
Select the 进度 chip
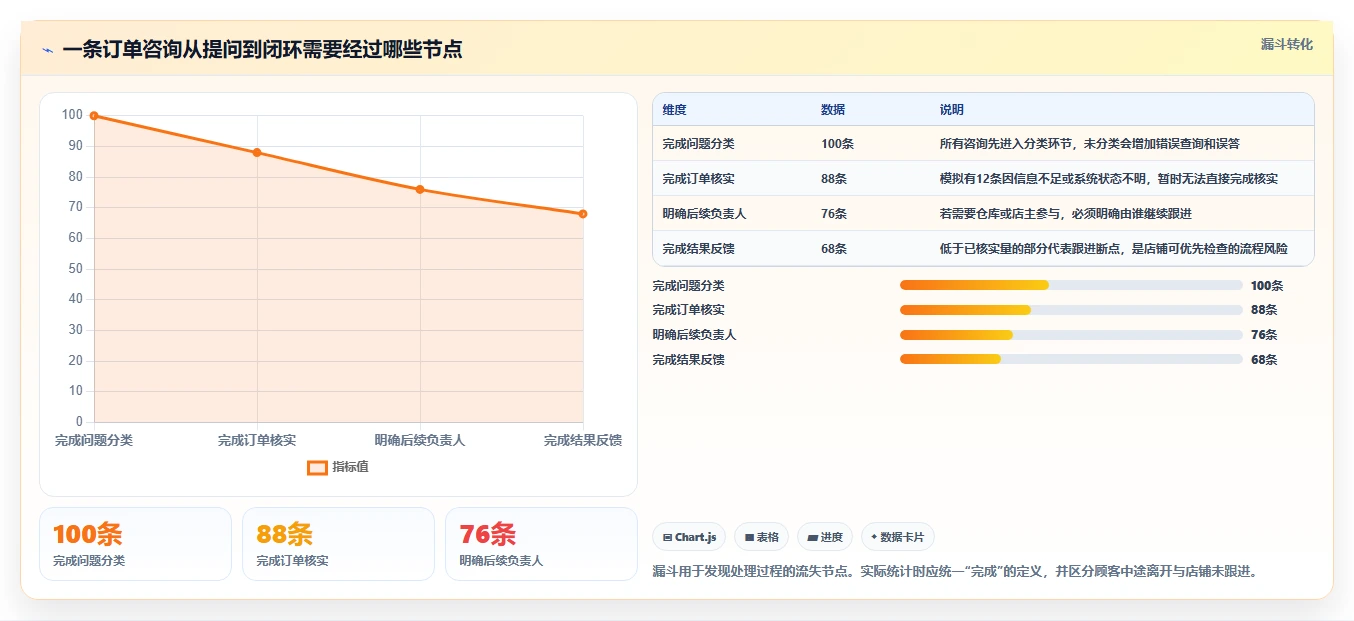[x=825, y=537]
